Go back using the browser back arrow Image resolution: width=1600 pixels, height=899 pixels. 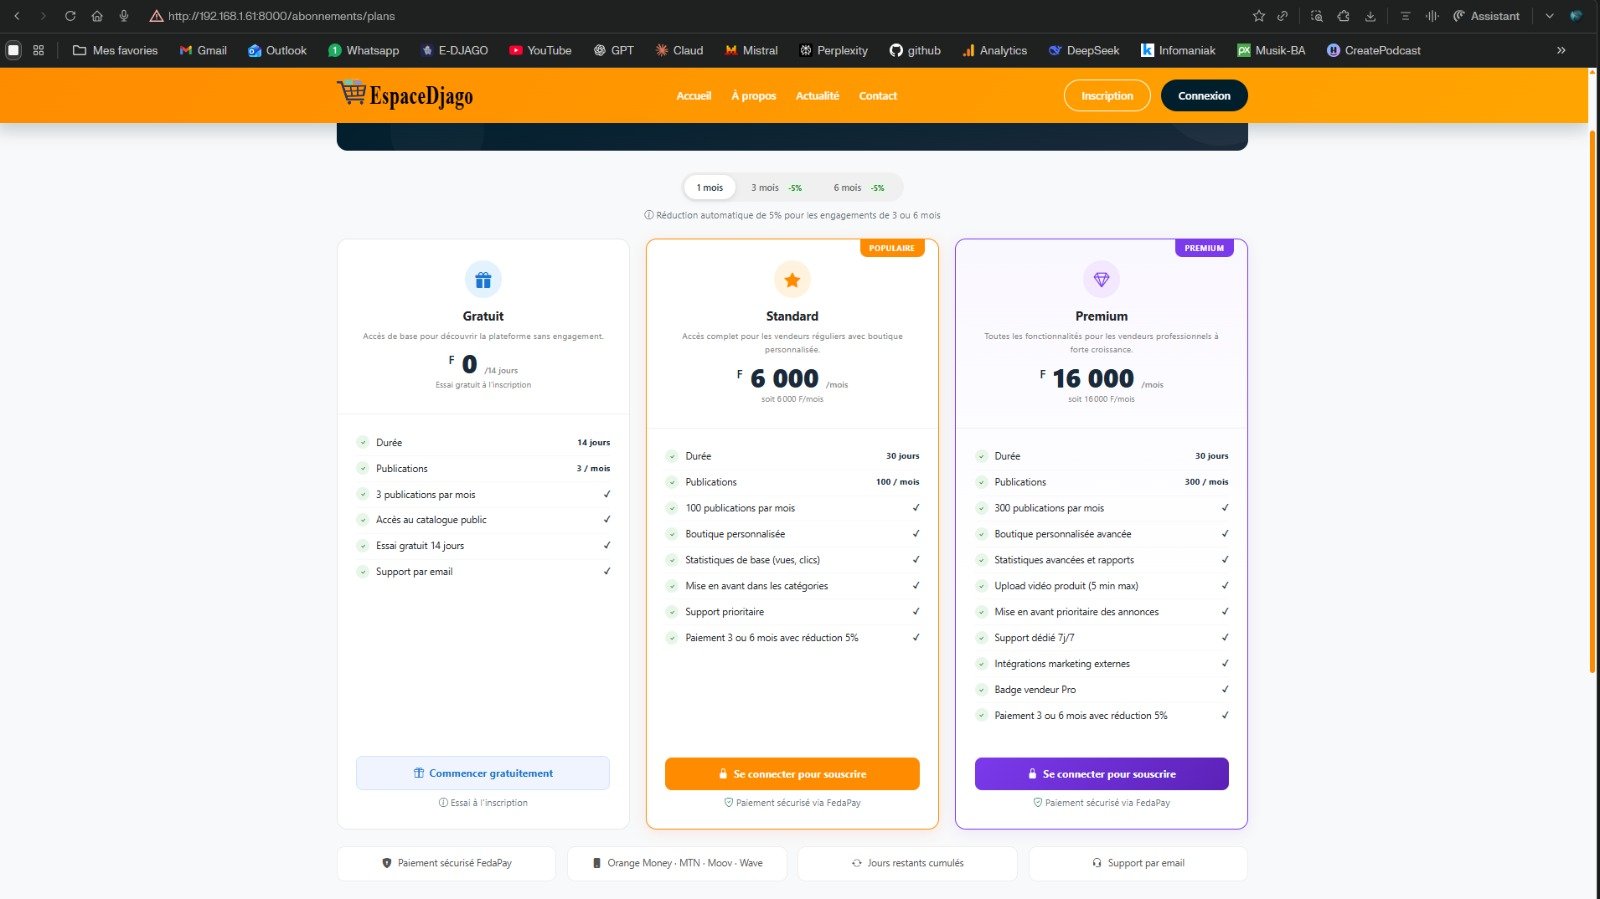point(16,16)
